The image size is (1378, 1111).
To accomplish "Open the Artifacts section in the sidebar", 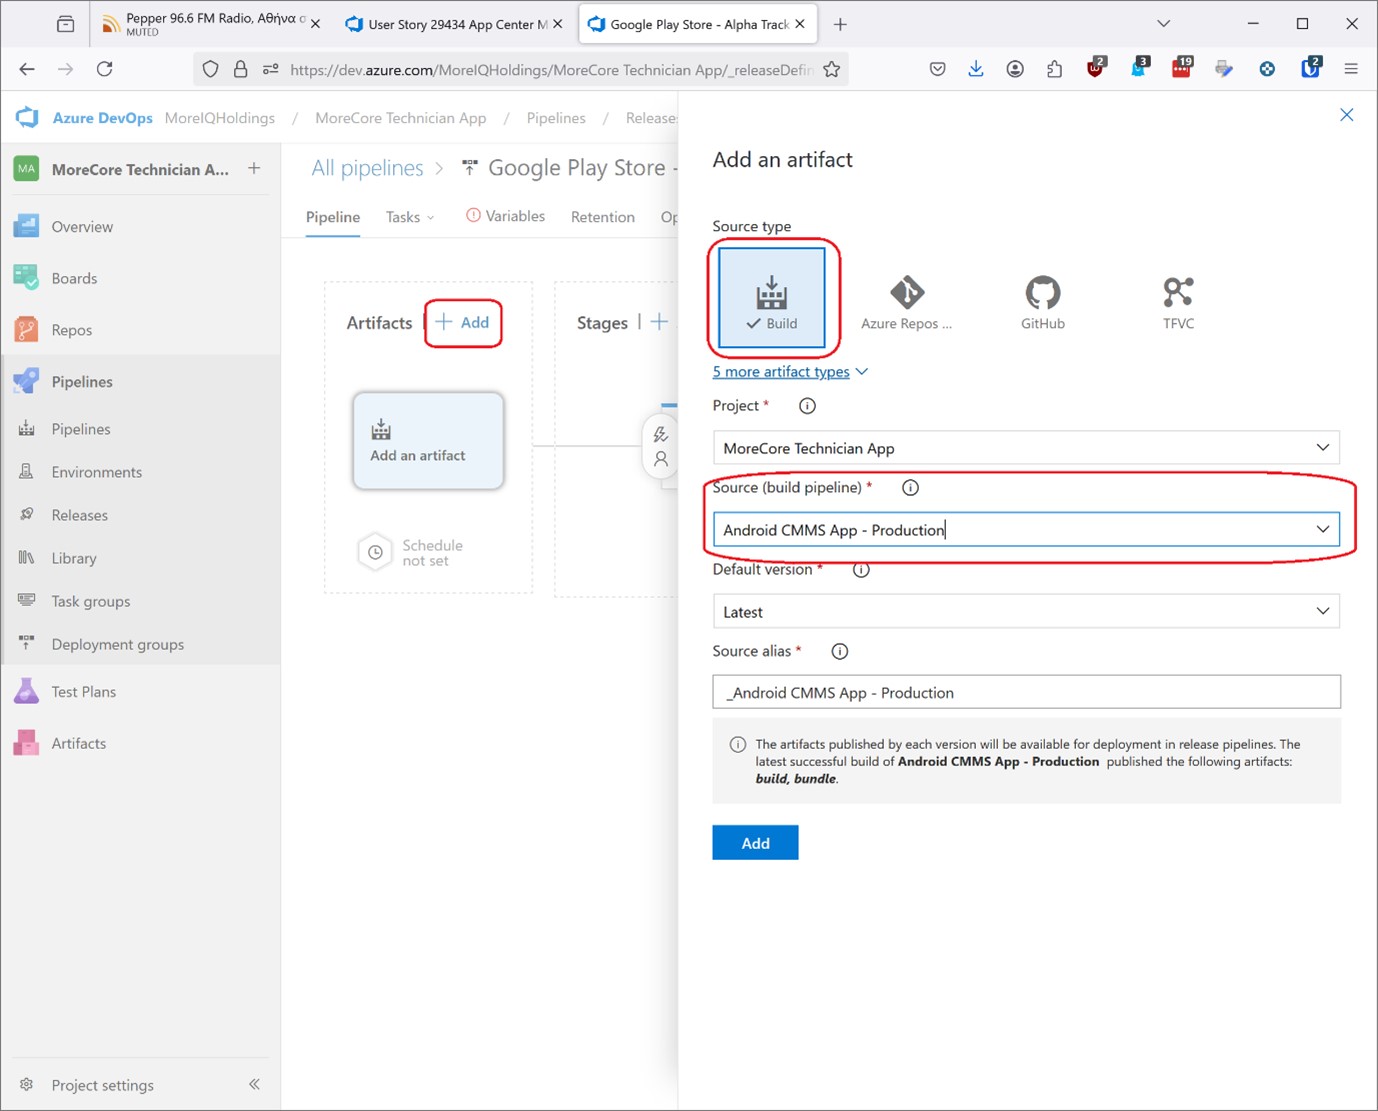I will [79, 743].
